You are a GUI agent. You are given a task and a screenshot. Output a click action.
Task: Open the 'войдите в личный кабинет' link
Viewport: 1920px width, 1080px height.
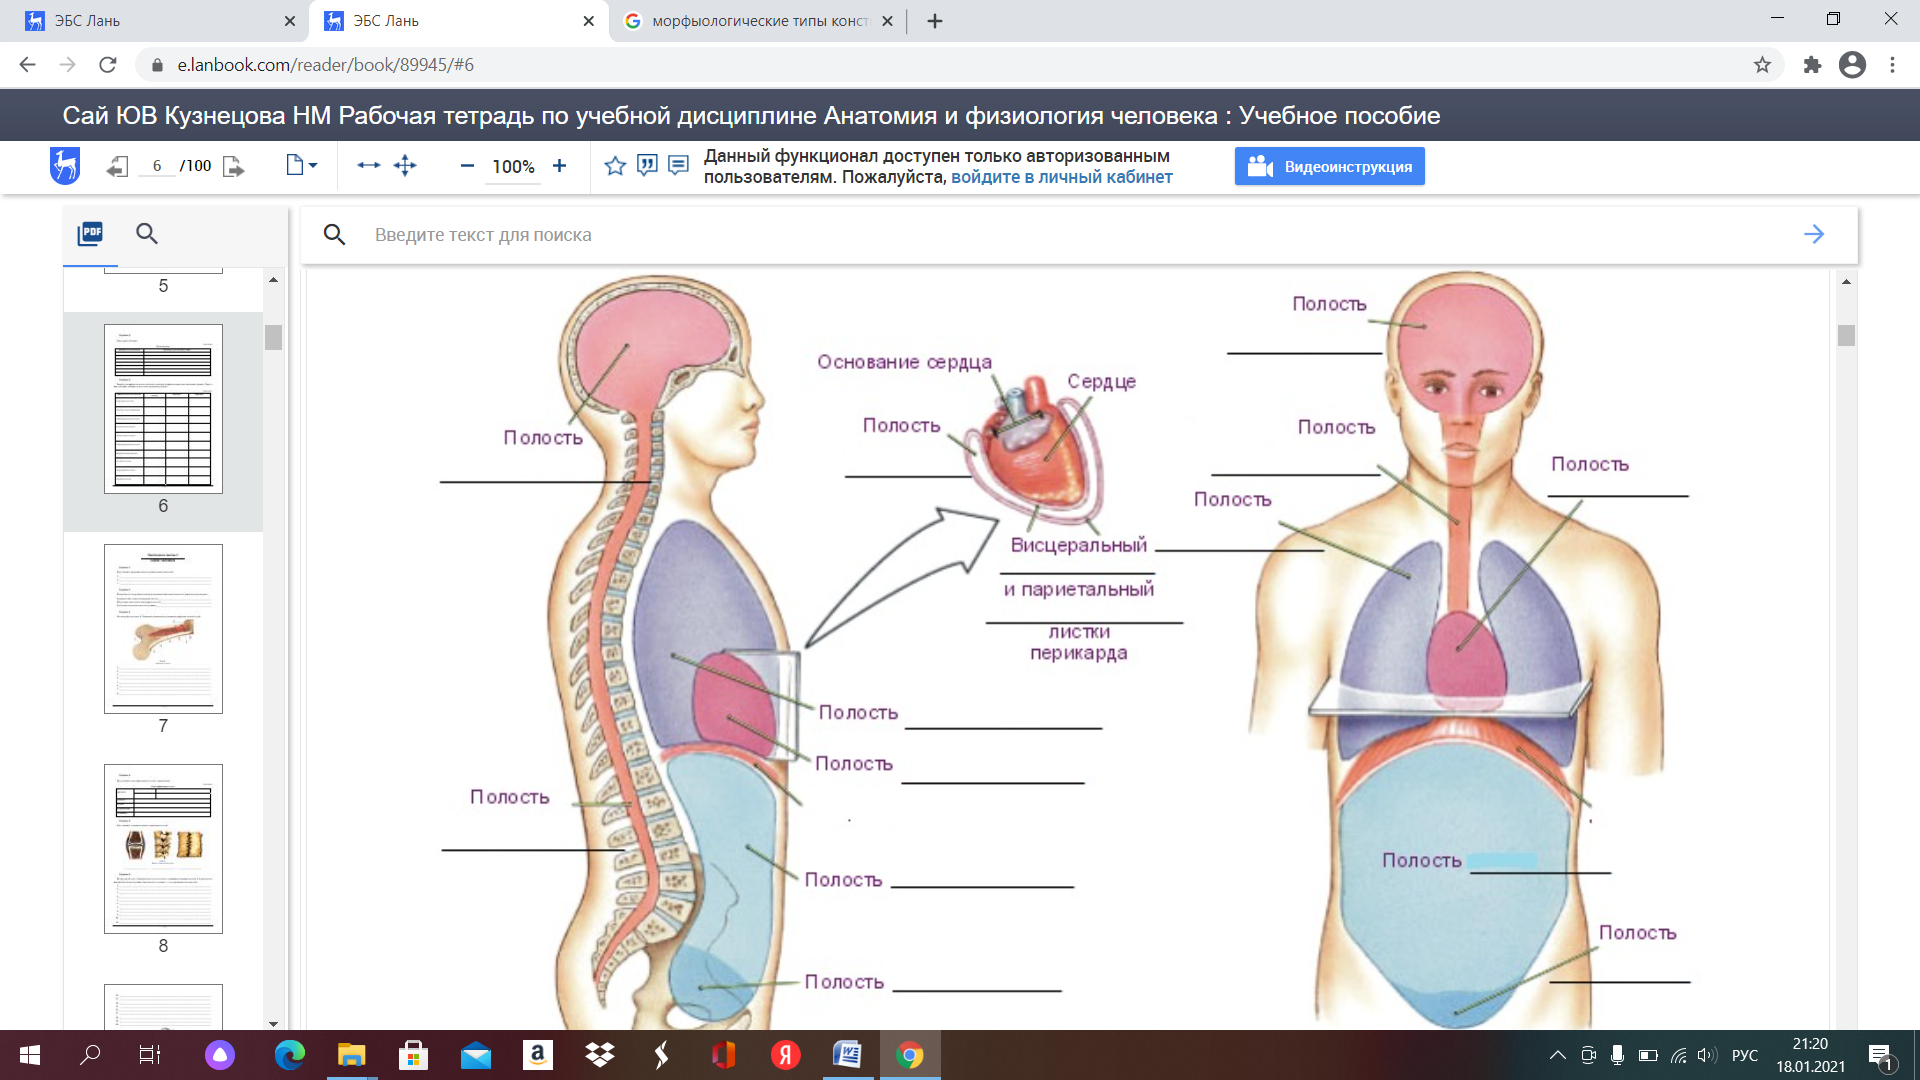tap(1062, 177)
